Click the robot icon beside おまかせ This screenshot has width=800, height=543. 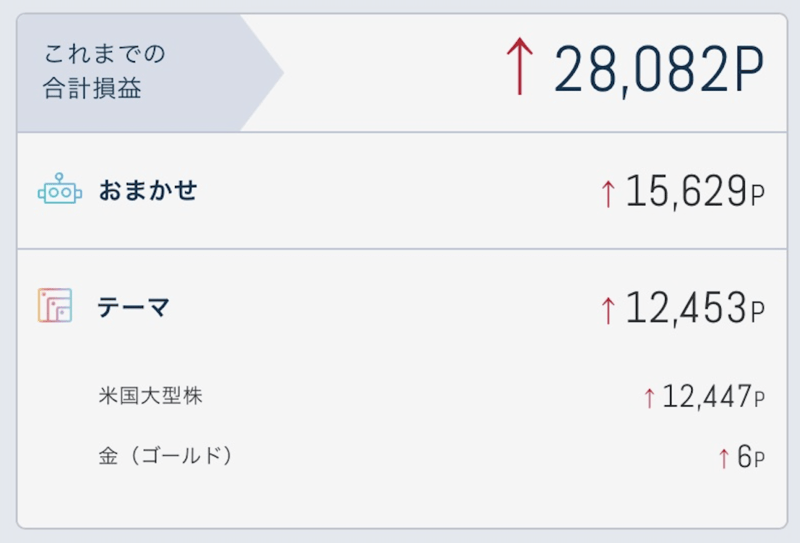(60, 189)
